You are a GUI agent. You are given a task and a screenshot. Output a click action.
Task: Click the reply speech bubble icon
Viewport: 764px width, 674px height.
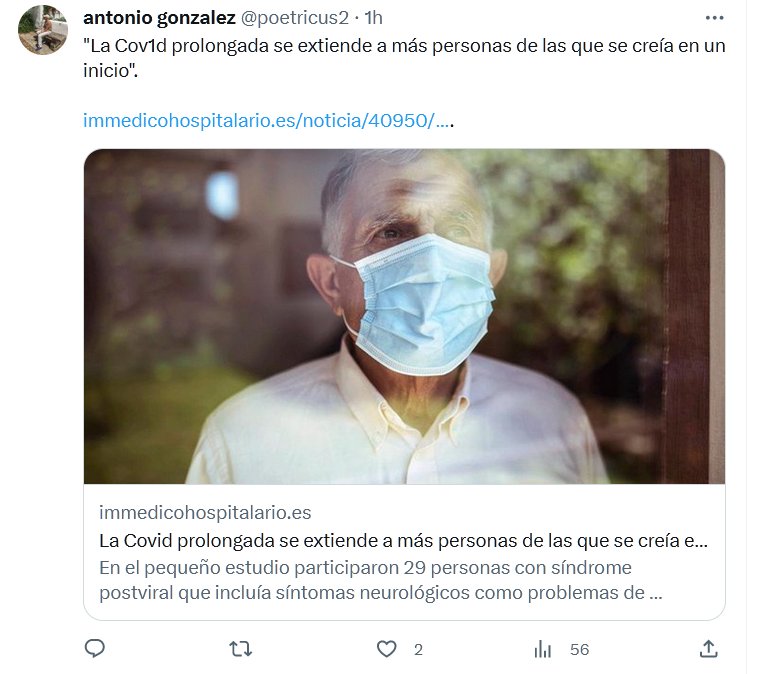(95, 649)
